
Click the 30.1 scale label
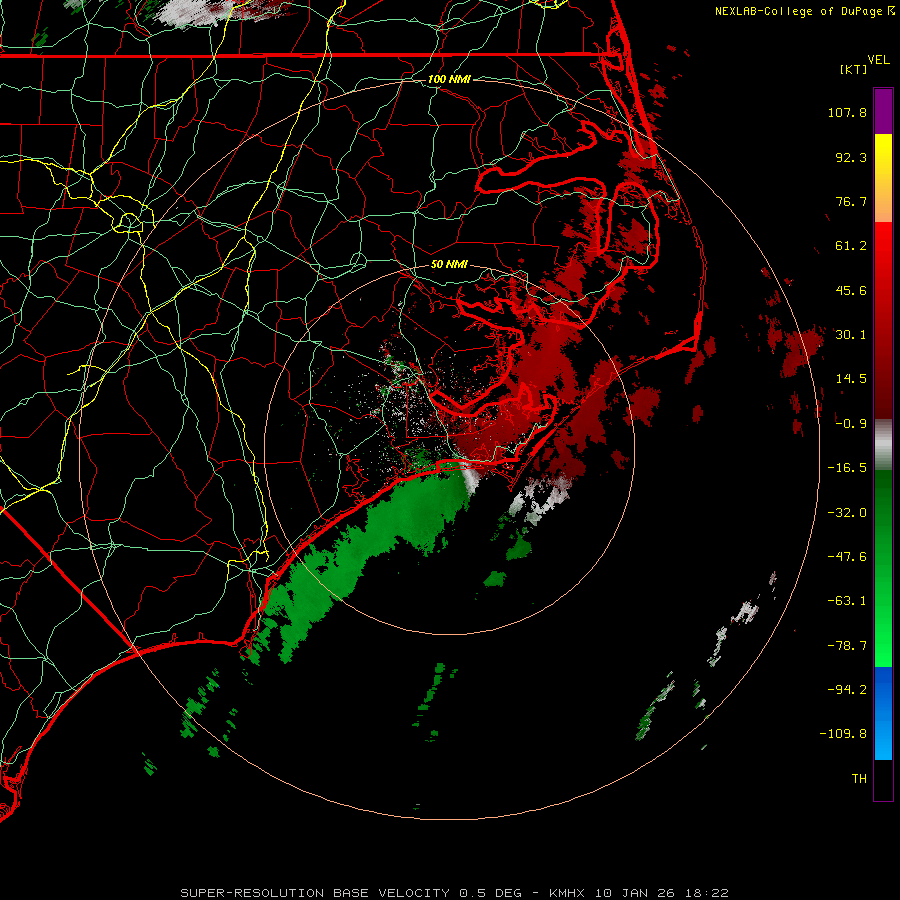(x=851, y=335)
